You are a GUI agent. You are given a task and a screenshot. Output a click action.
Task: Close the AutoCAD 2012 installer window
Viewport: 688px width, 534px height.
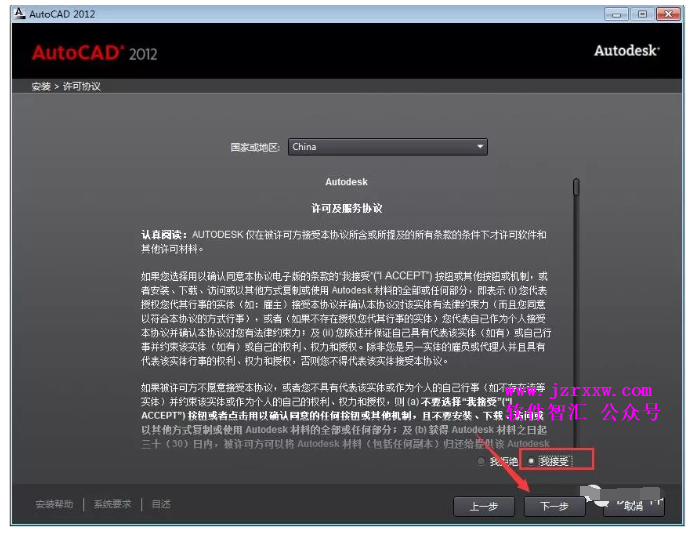click(668, 14)
